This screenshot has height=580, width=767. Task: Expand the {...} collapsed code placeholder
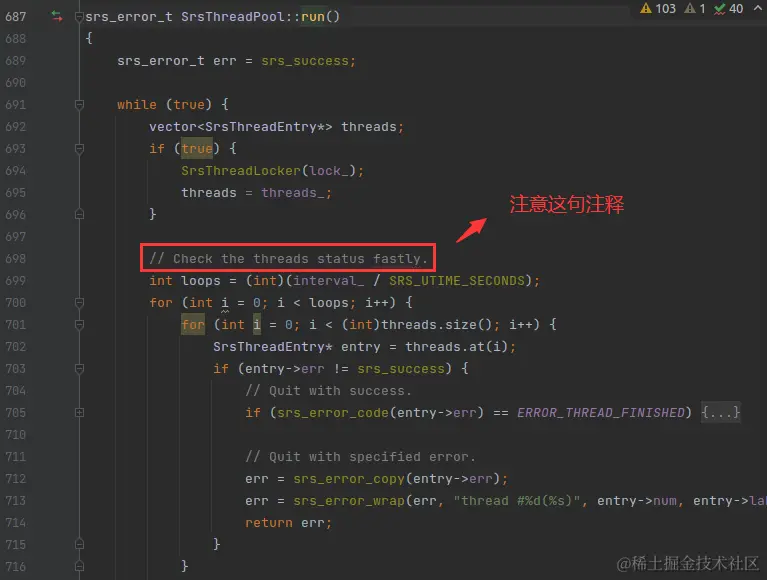(x=721, y=412)
